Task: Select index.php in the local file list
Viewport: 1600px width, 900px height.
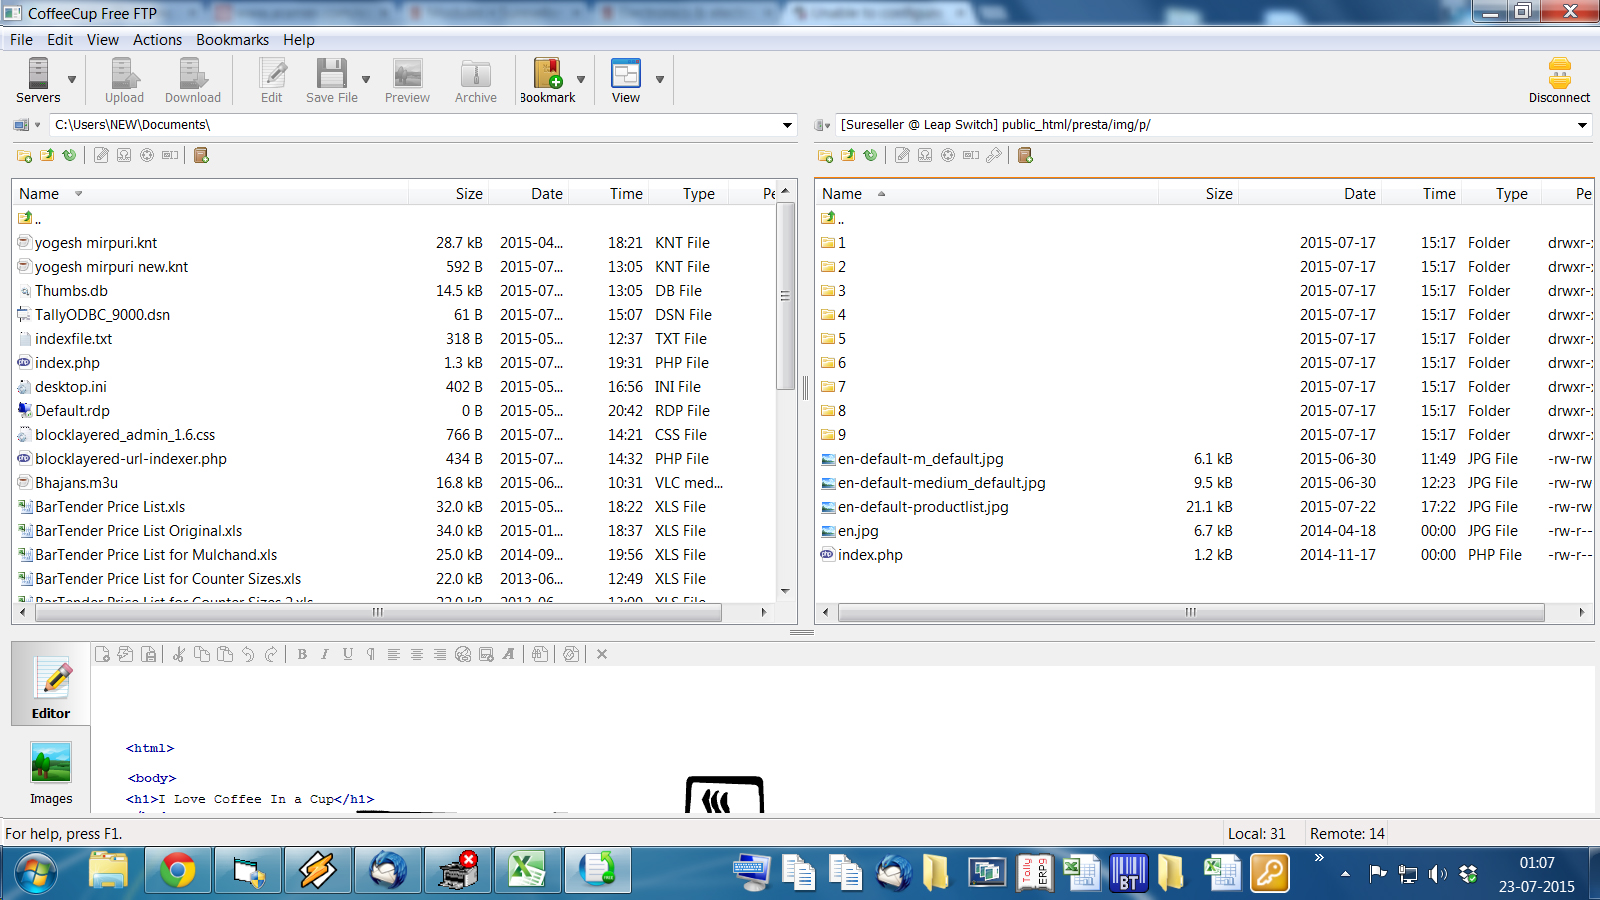Action: pos(67,363)
